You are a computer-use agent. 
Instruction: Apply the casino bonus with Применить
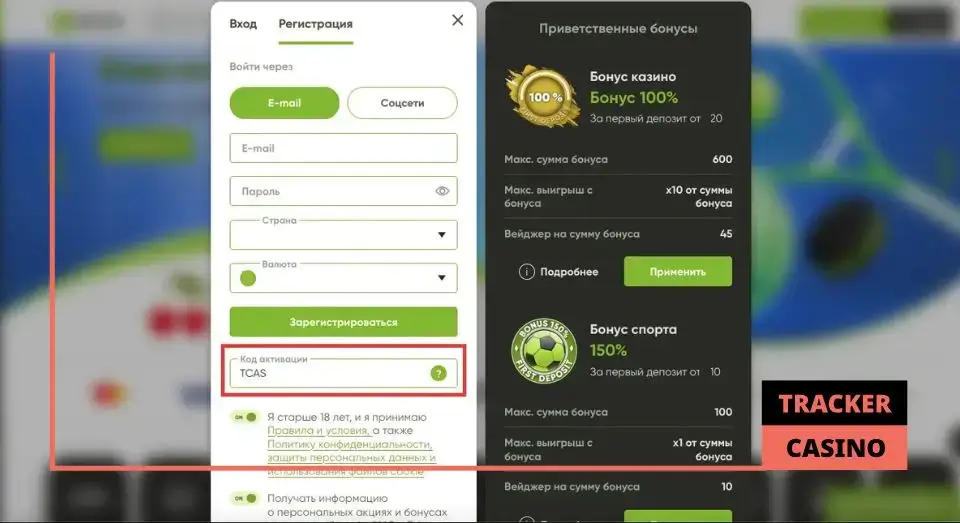click(x=678, y=271)
